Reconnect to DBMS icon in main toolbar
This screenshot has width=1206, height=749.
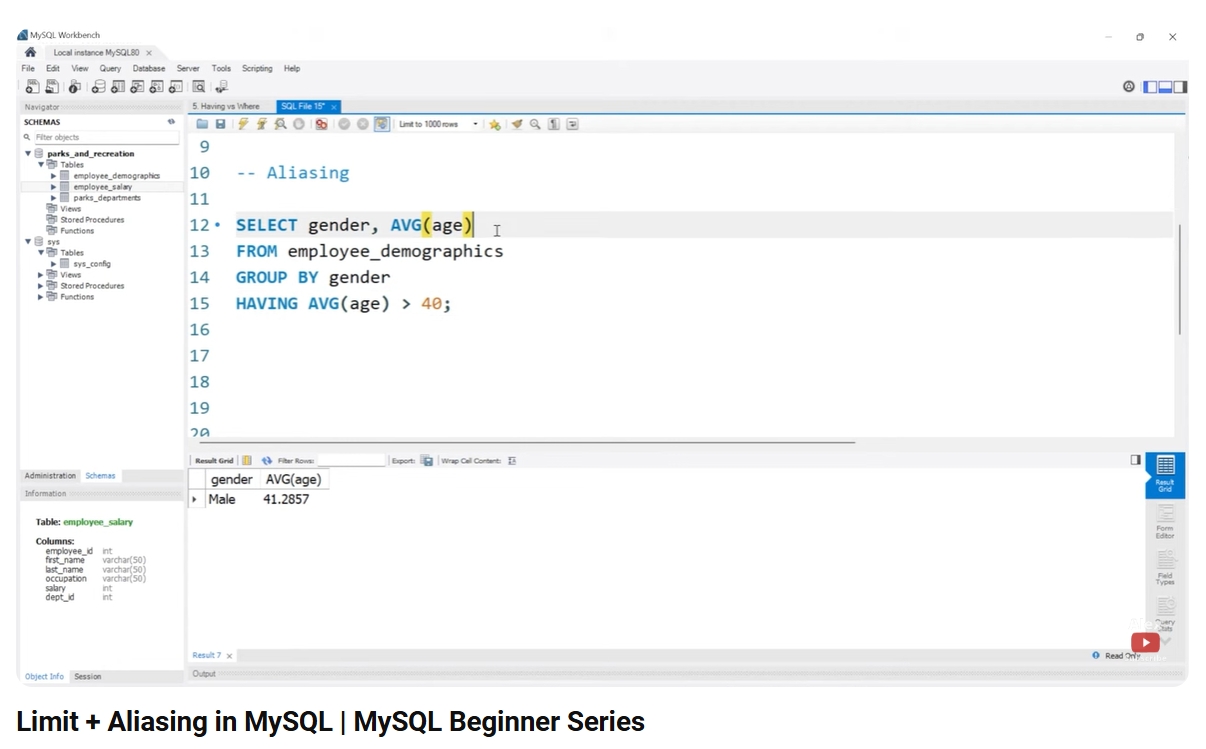(x=222, y=87)
